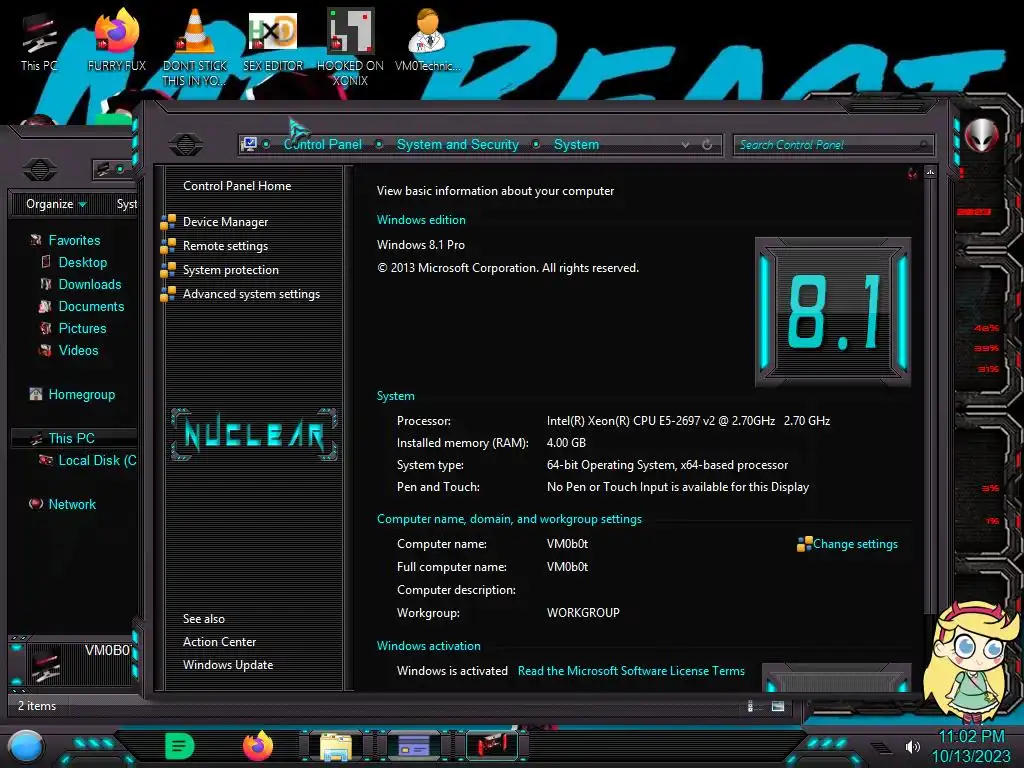Click the Intel Xeon processor value text
The height and width of the screenshot is (768, 1024).
tap(688, 421)
